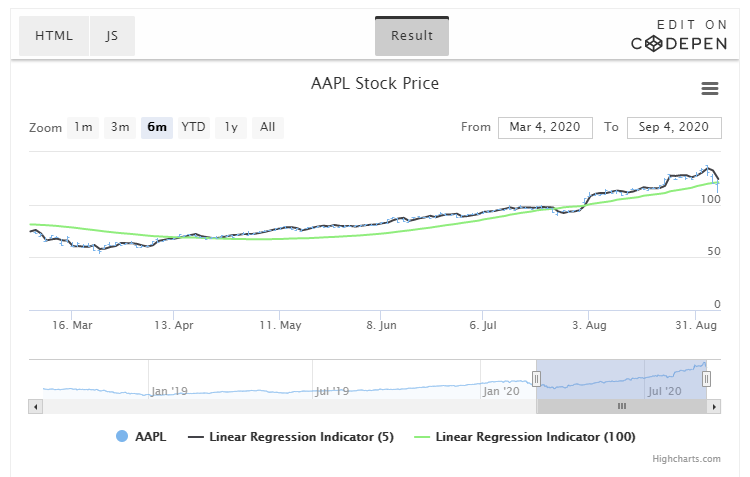
Task: Click the 0 y-axis value label
Action: 717,304
